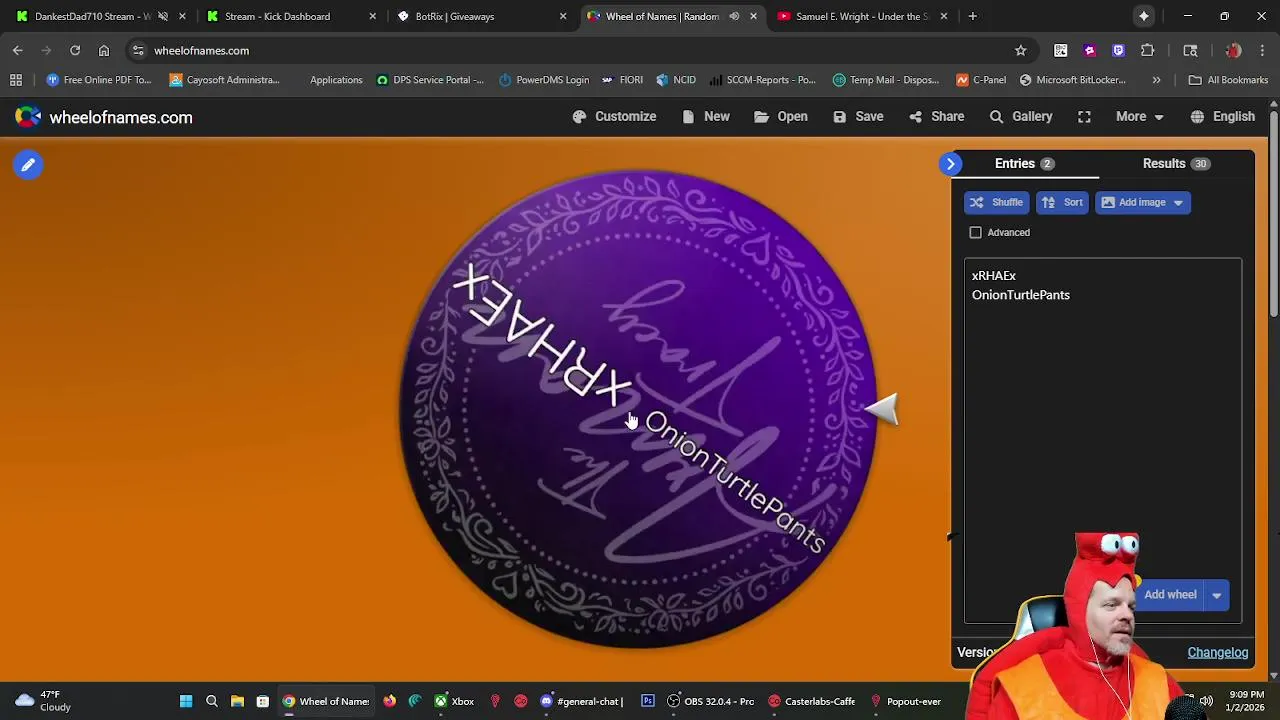Reload the current page
Screen dimensions: 1280x720
pos(75,50)
